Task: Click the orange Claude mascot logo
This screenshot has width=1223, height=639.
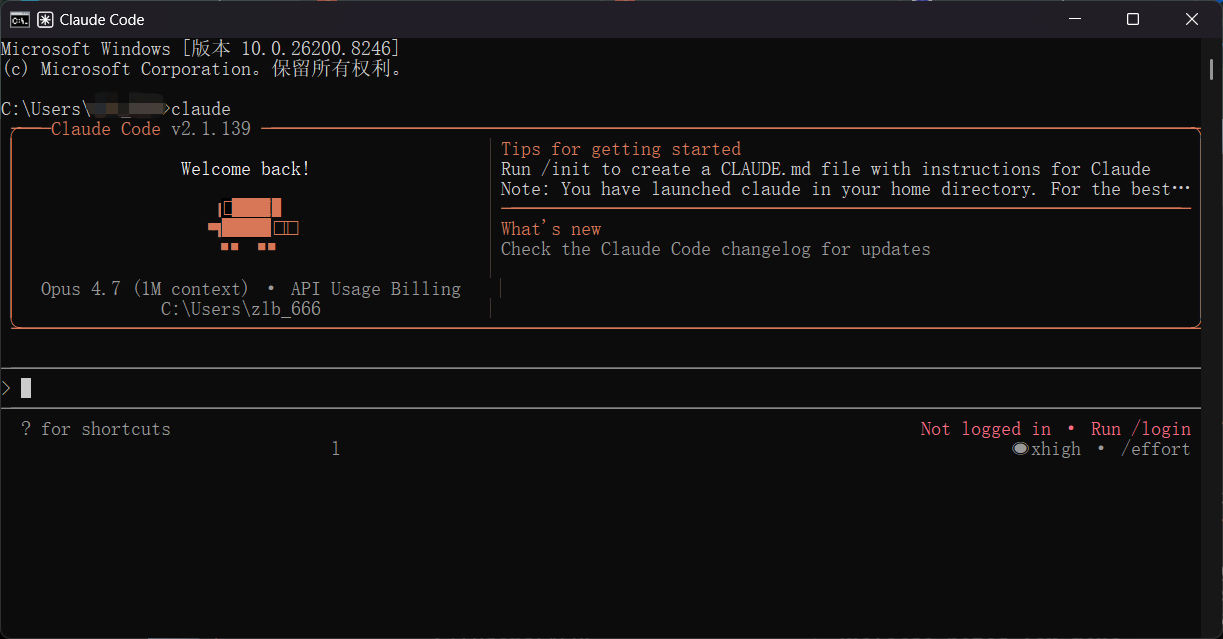Action: [x=253, y=223]
